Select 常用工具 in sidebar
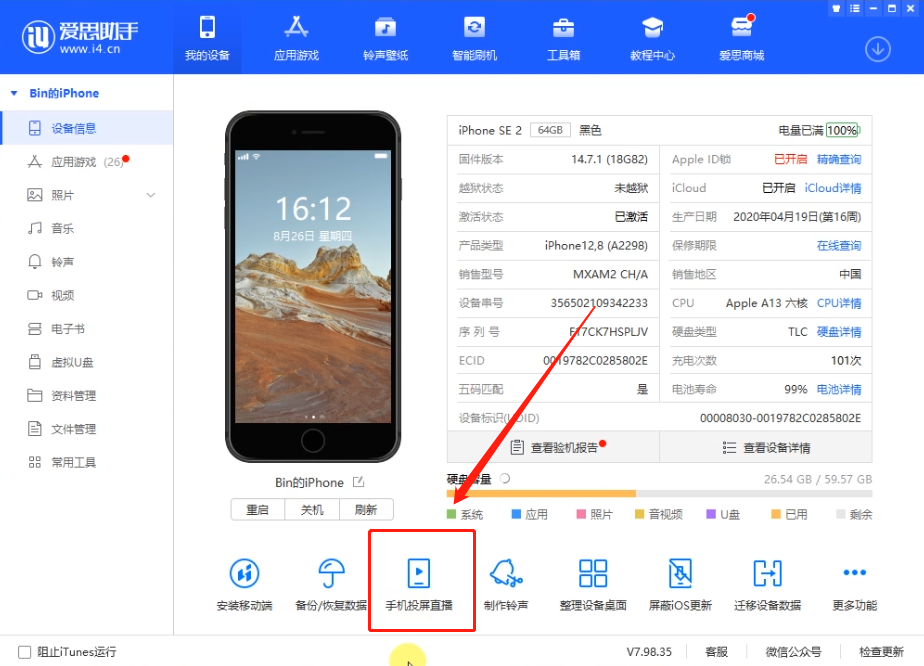924x666 pixels. point(87,462)
